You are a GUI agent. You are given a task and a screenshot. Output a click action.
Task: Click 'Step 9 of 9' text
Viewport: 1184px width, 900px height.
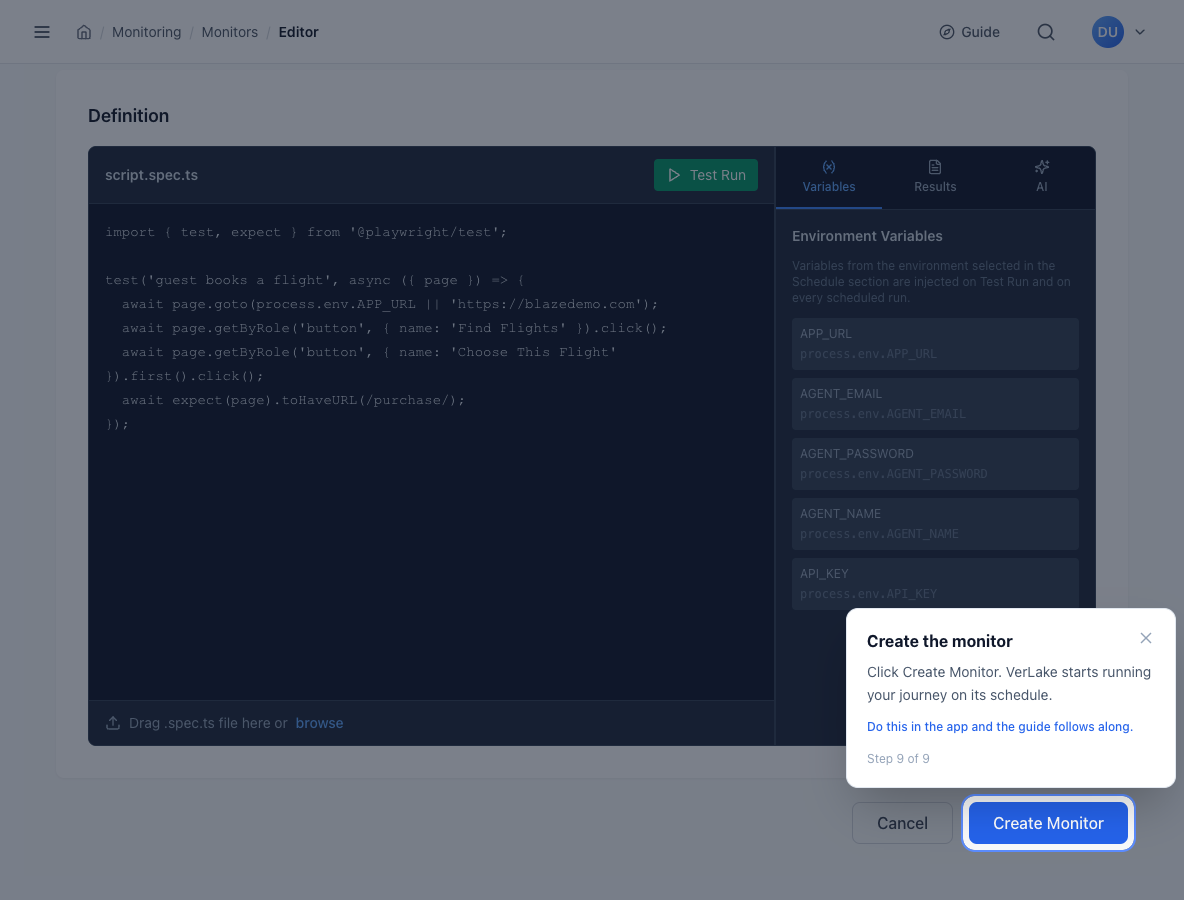[x=898, y=759]
